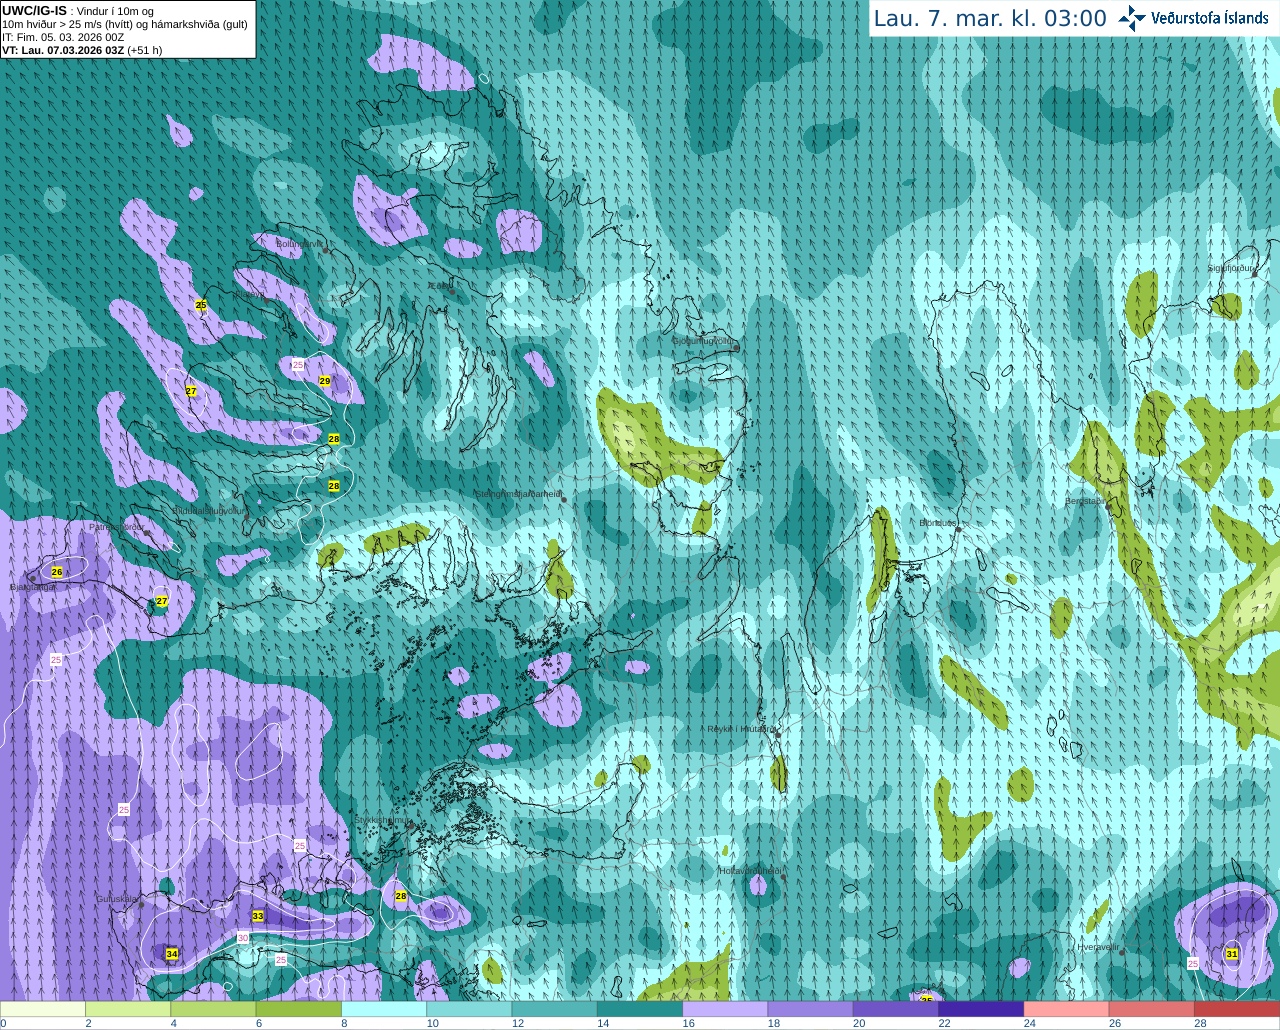Click the yellow 28 gust marker near Stykkishólmur
This screenshot has height=1030, width=1280.
pyautogui.click(x=401, y=896)
